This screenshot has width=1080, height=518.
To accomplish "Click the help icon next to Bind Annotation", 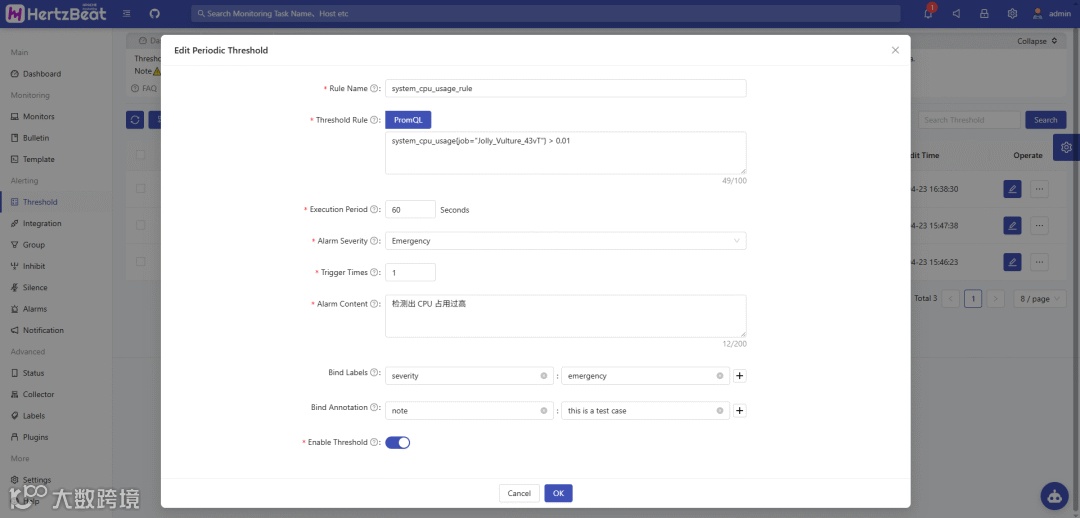I will click(374, 408).
